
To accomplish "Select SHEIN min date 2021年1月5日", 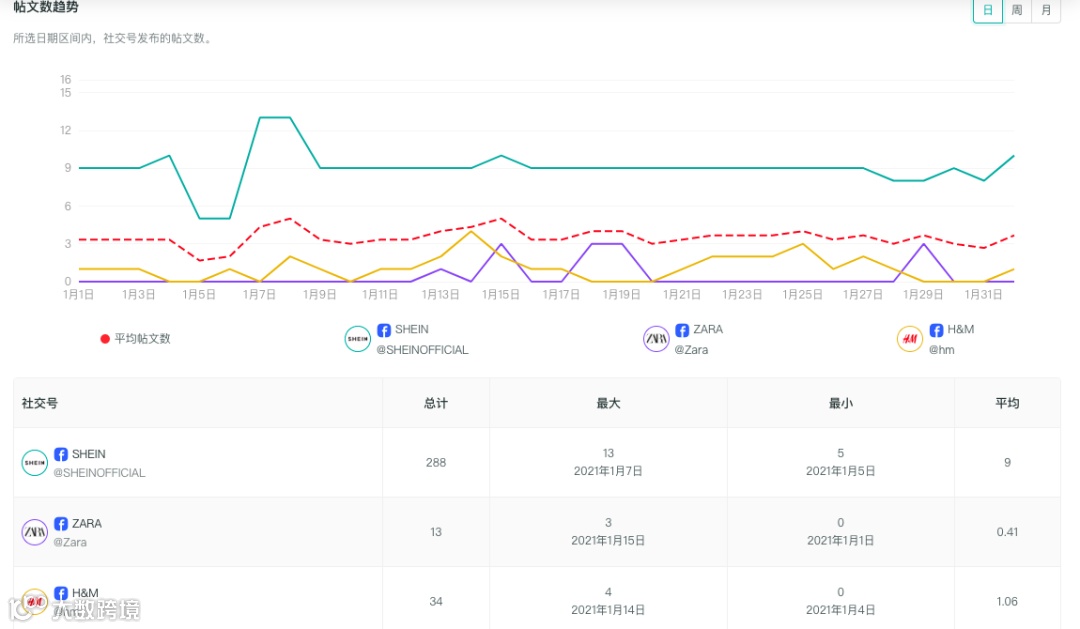I will 840,472.
